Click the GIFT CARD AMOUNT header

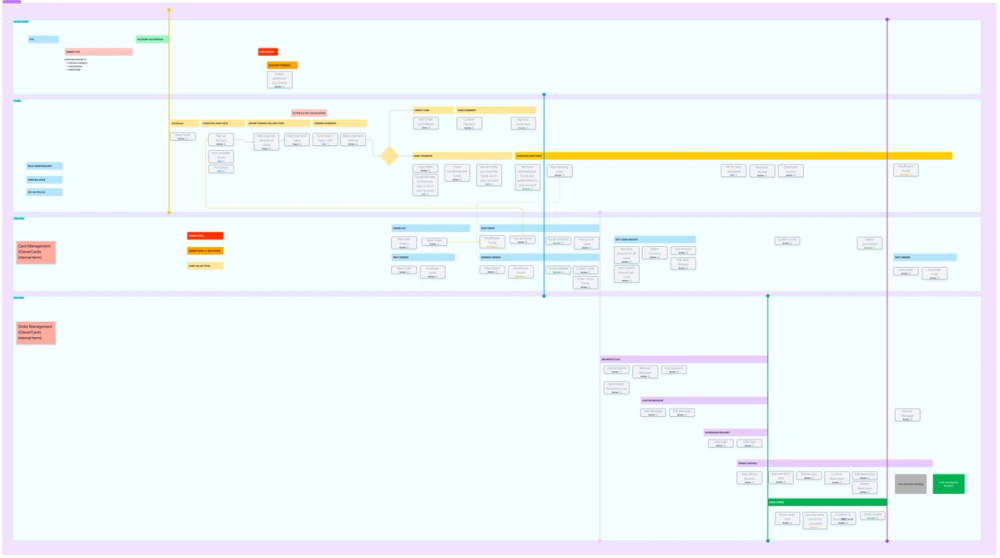coord(655,239)
